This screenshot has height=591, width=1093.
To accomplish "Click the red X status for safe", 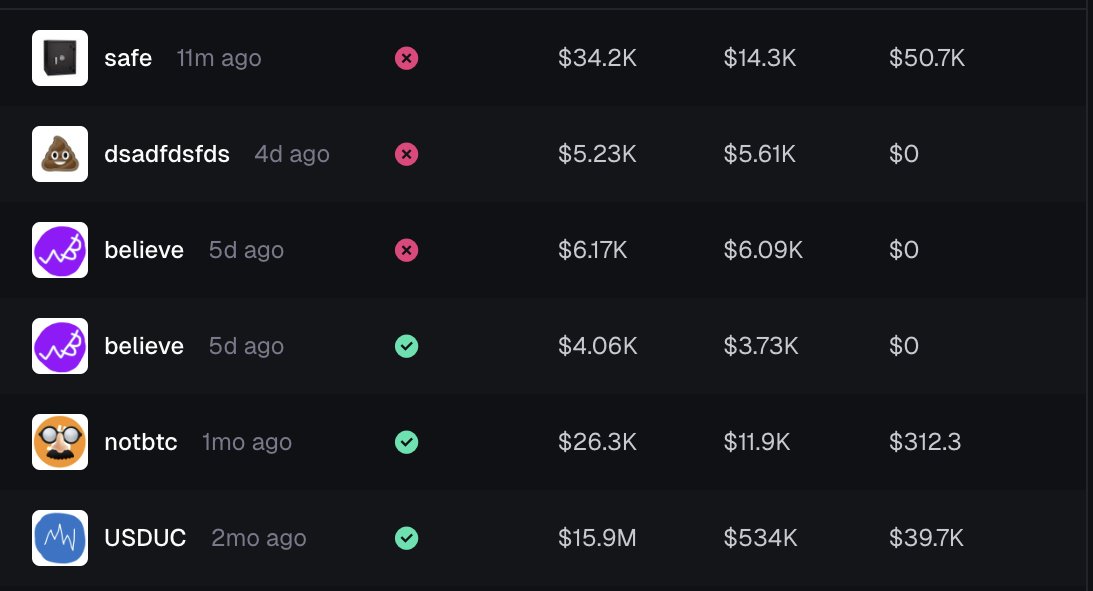I will [406, 58].
